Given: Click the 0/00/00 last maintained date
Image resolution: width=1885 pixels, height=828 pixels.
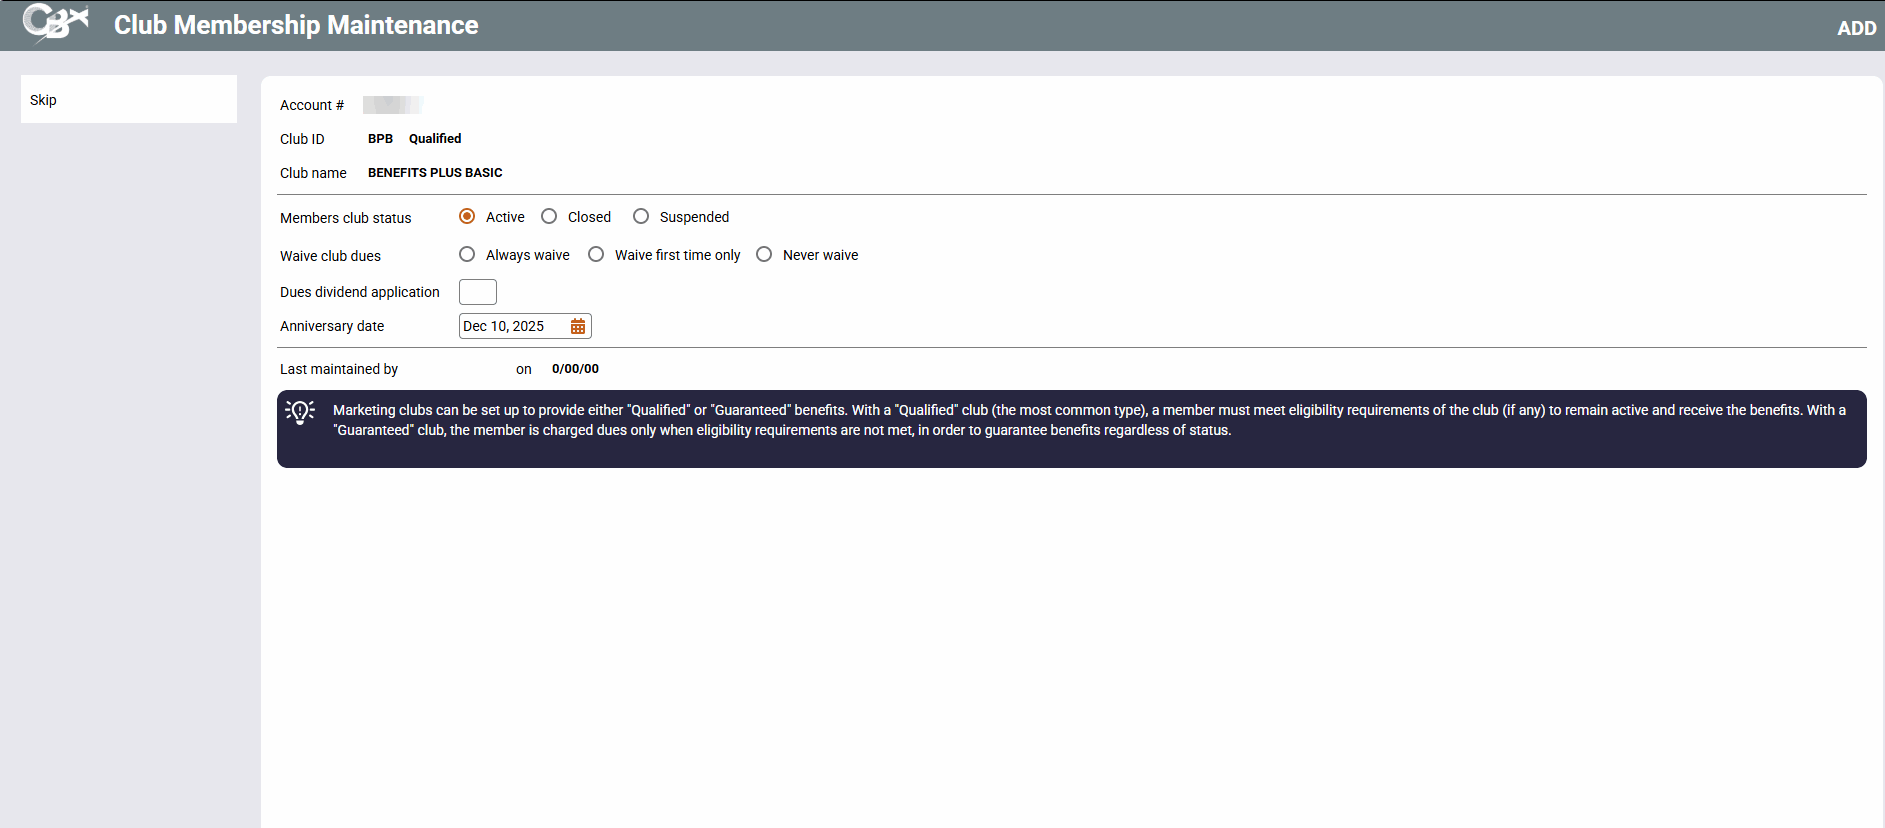Looking at the screenshot, I should tap(575, 369).
